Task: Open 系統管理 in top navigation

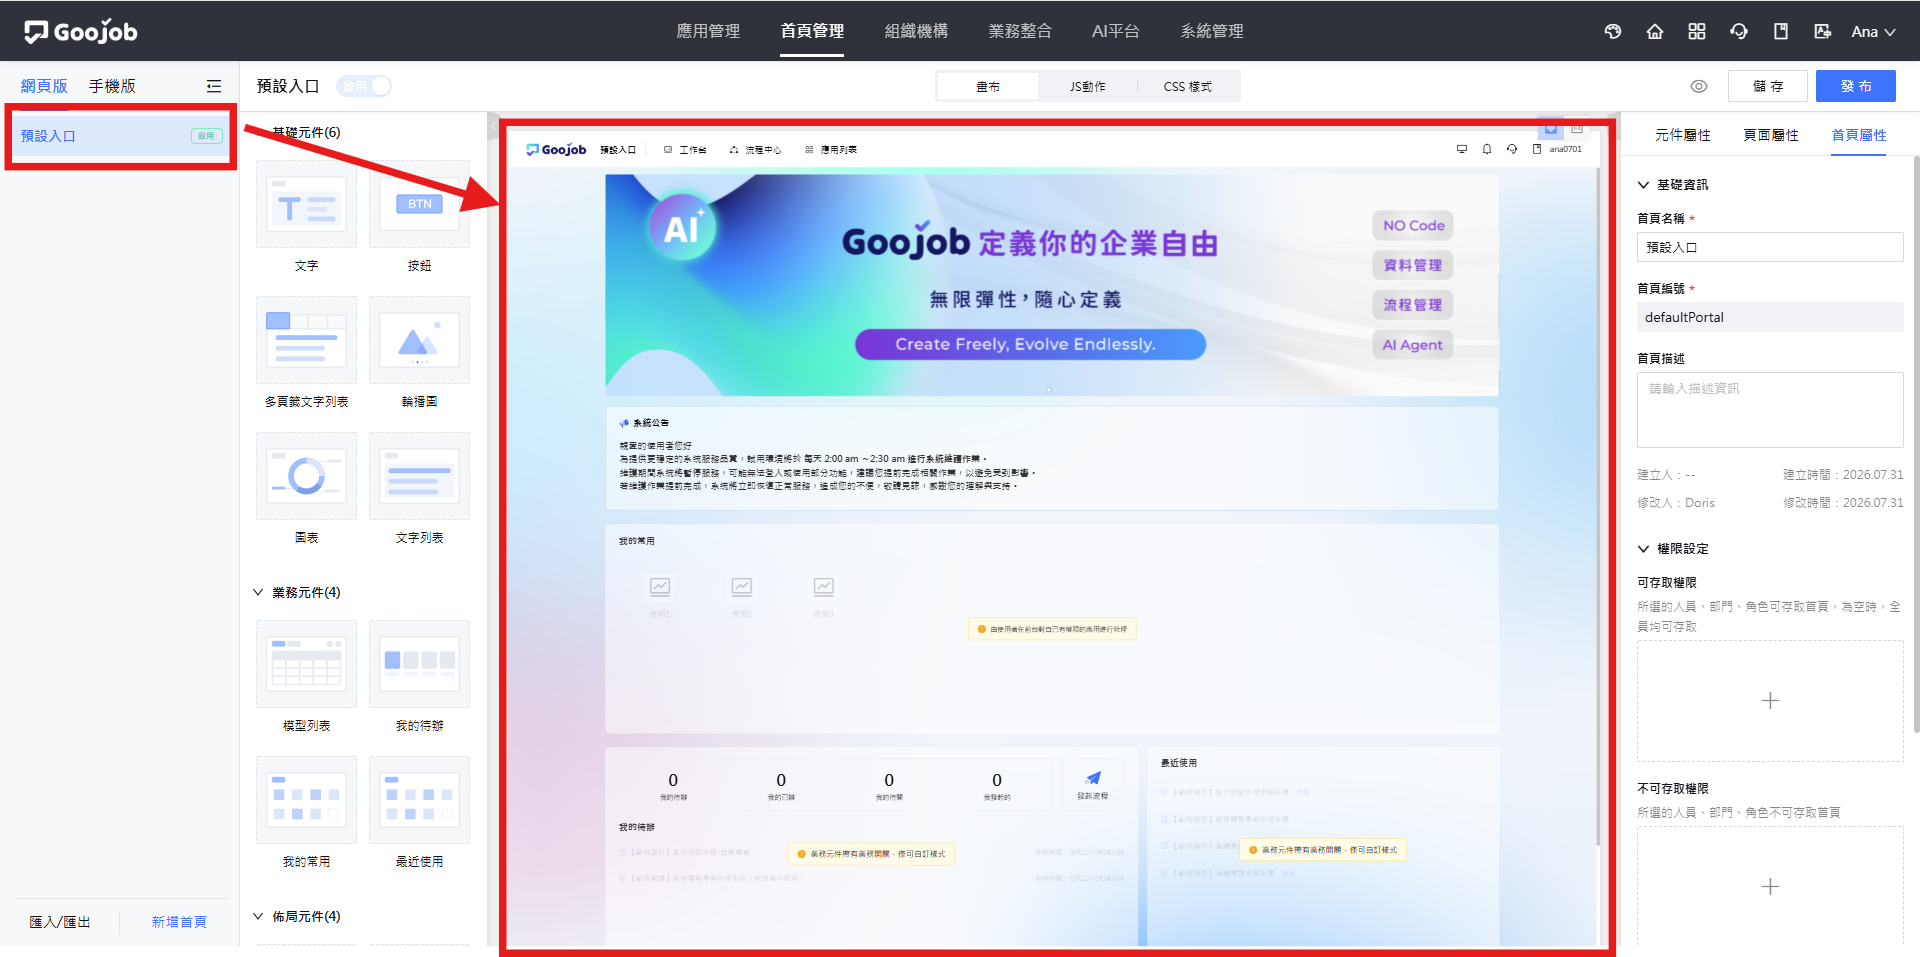Action: tap(1212, 31)
